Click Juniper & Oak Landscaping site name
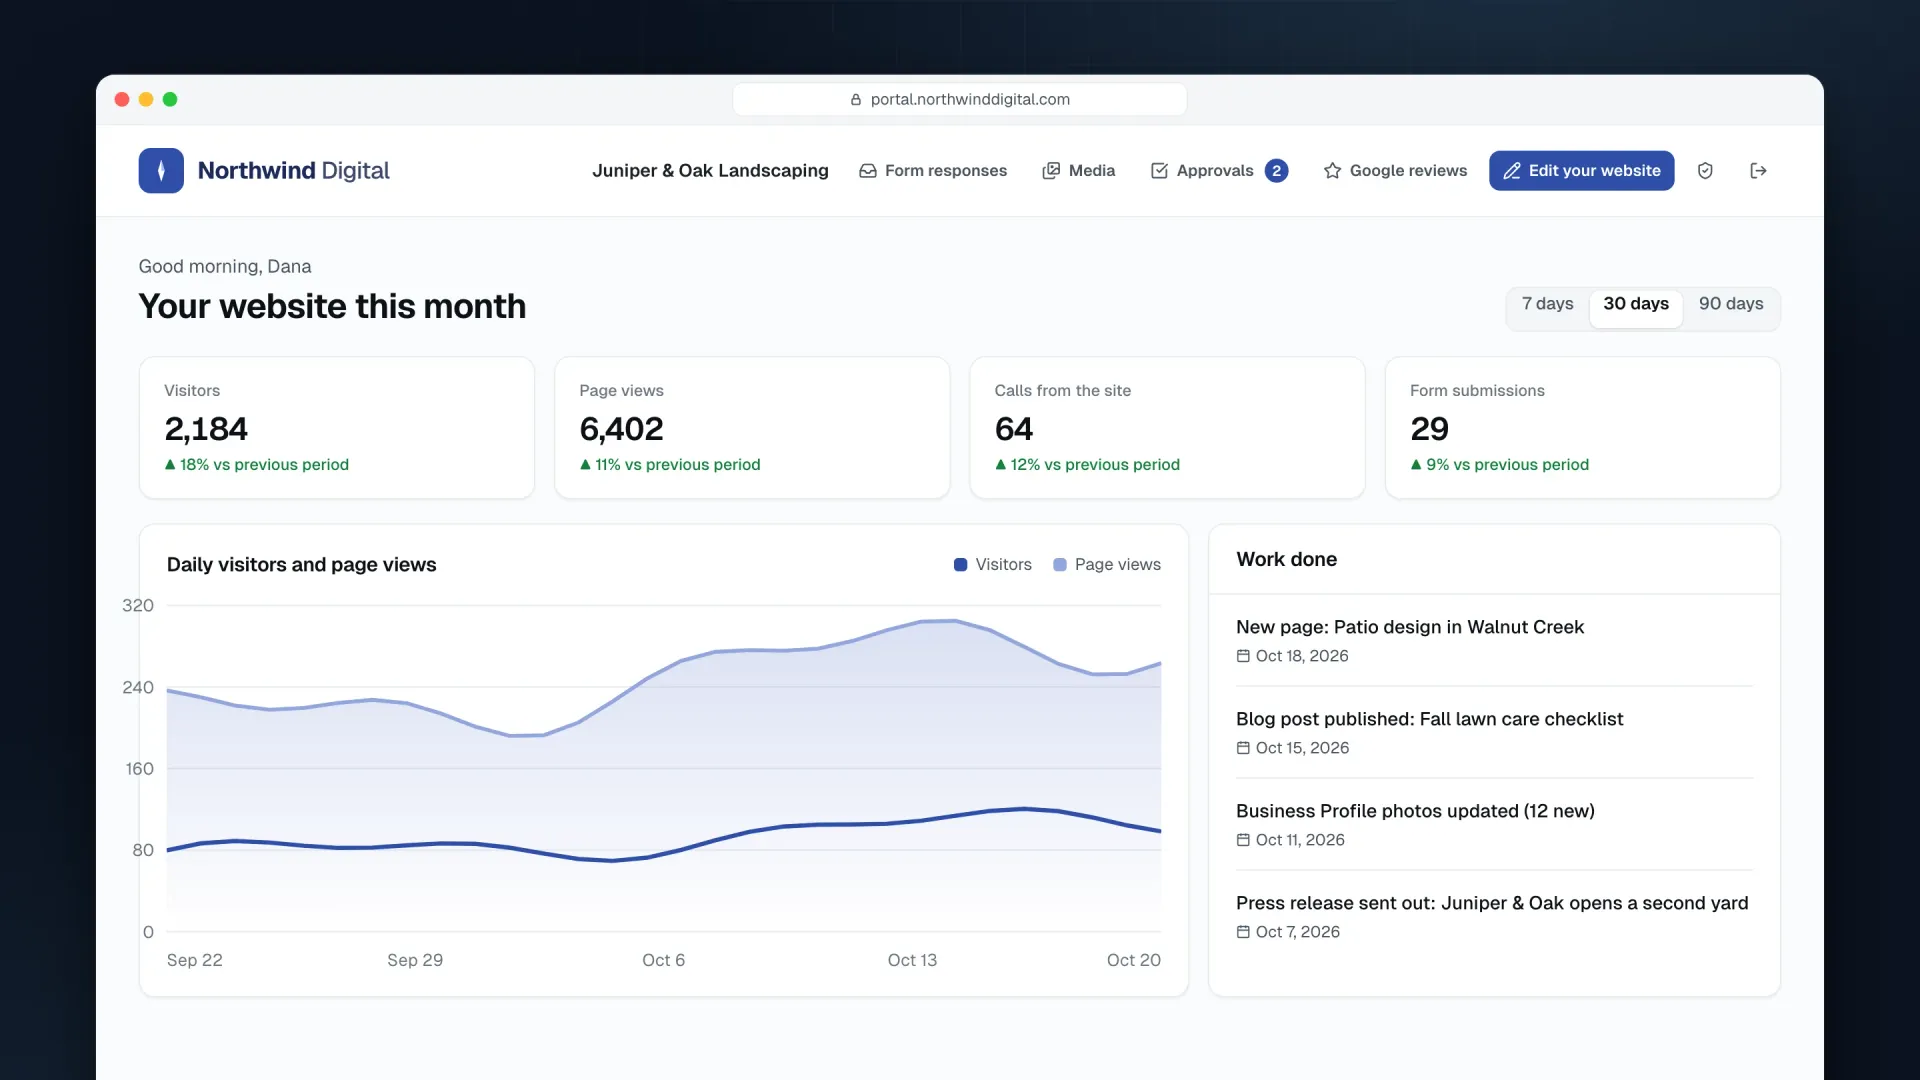The width and height of the screenshot is (1920, 1080). coord(710,171)
